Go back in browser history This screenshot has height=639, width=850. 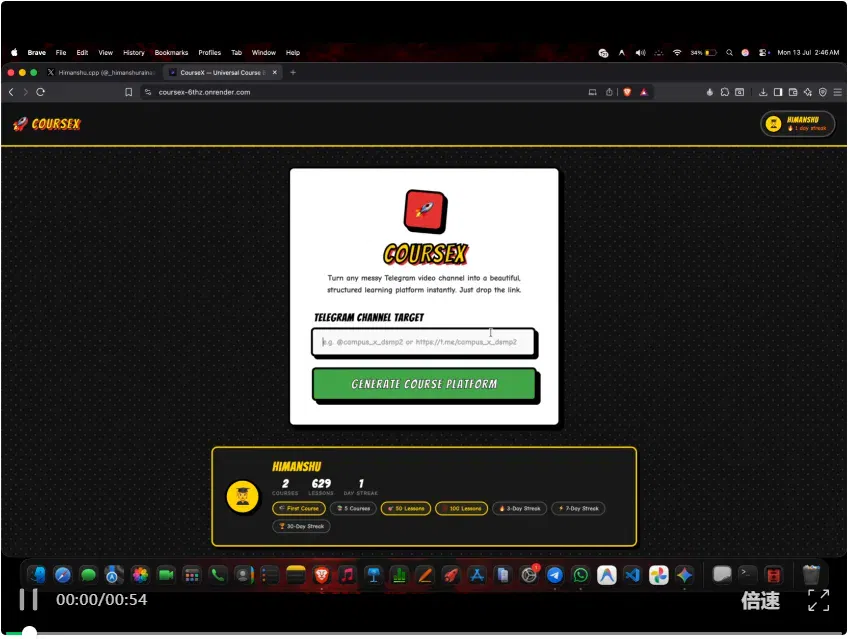pos(11,92)
